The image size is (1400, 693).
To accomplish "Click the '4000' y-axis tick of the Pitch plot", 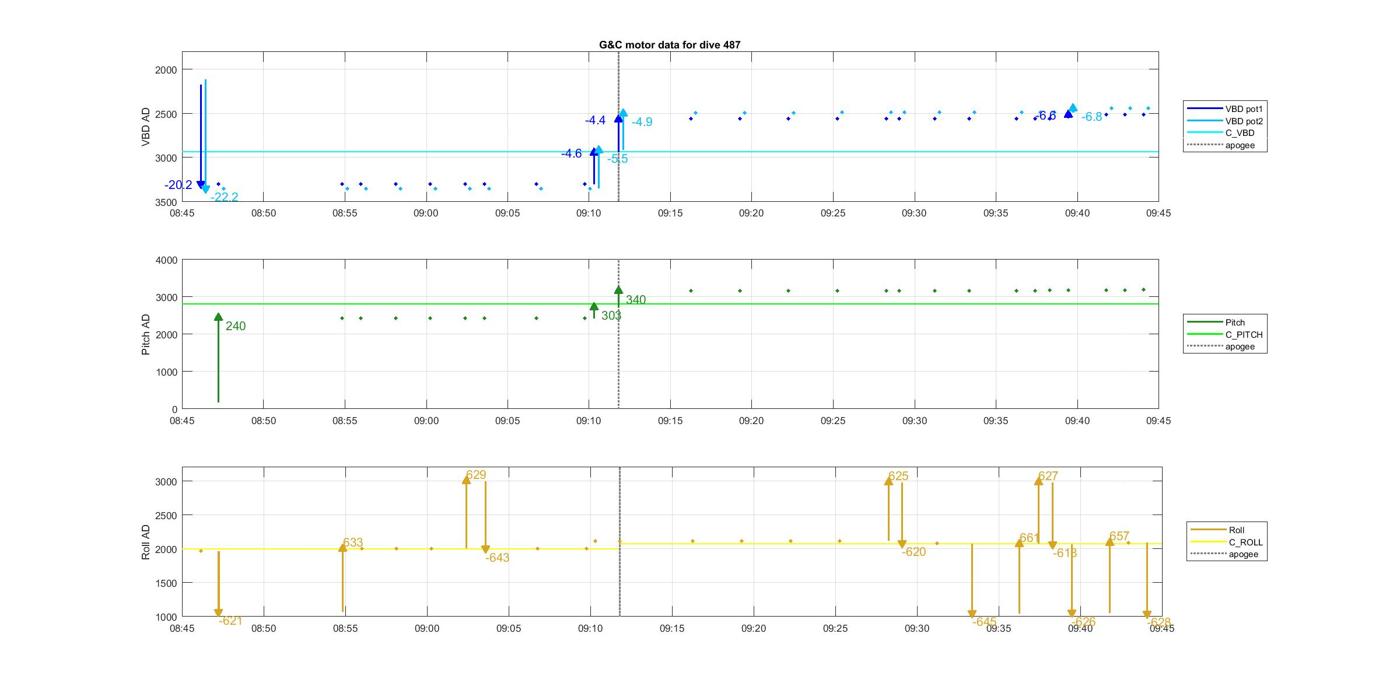I will coord(166,260).
